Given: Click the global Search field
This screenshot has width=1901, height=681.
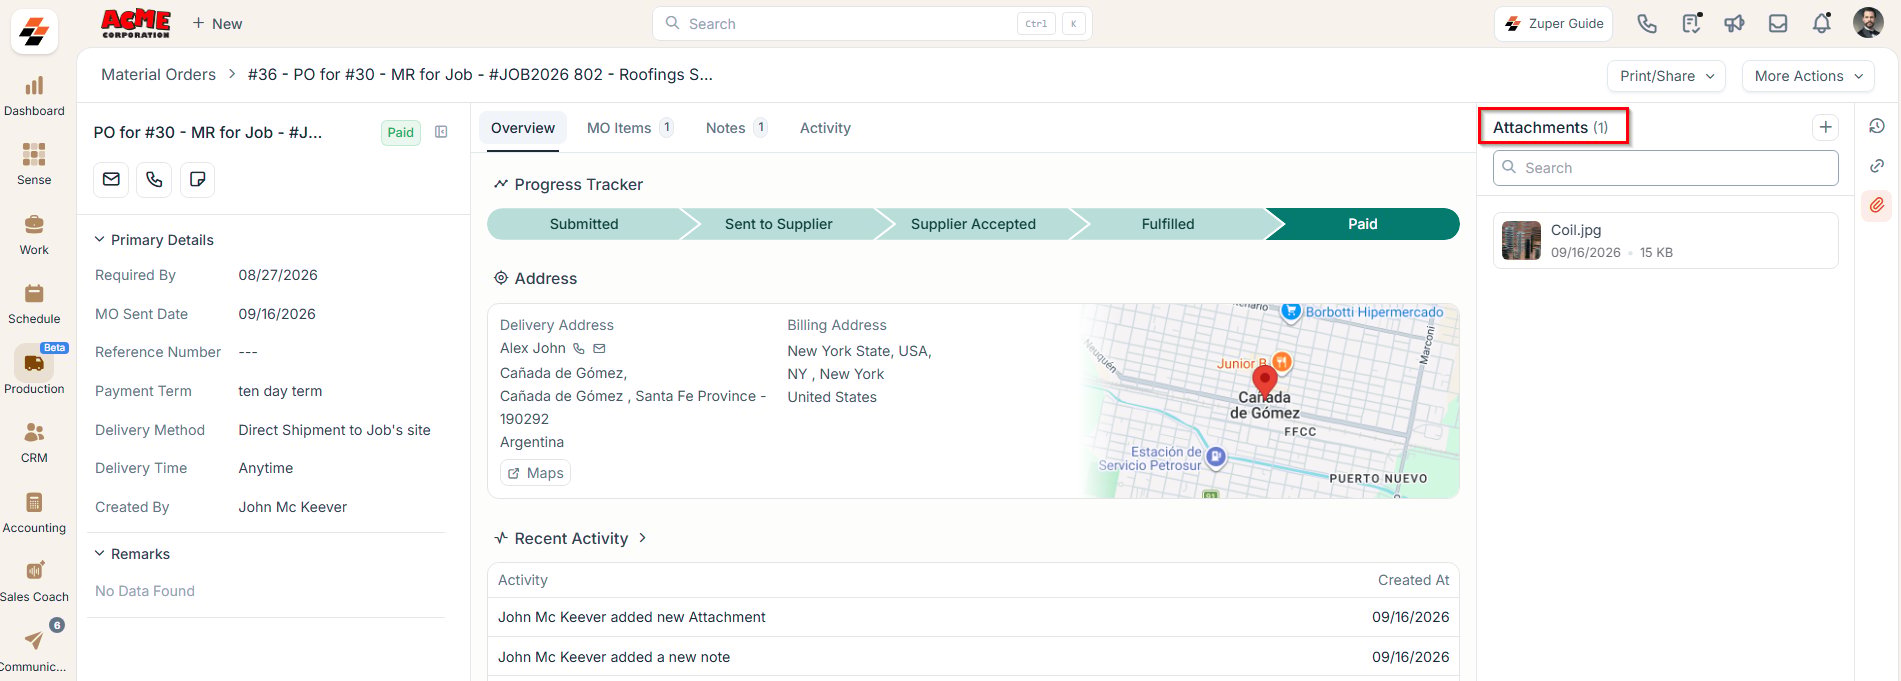Looking at the screenshot, I should 872,24.
